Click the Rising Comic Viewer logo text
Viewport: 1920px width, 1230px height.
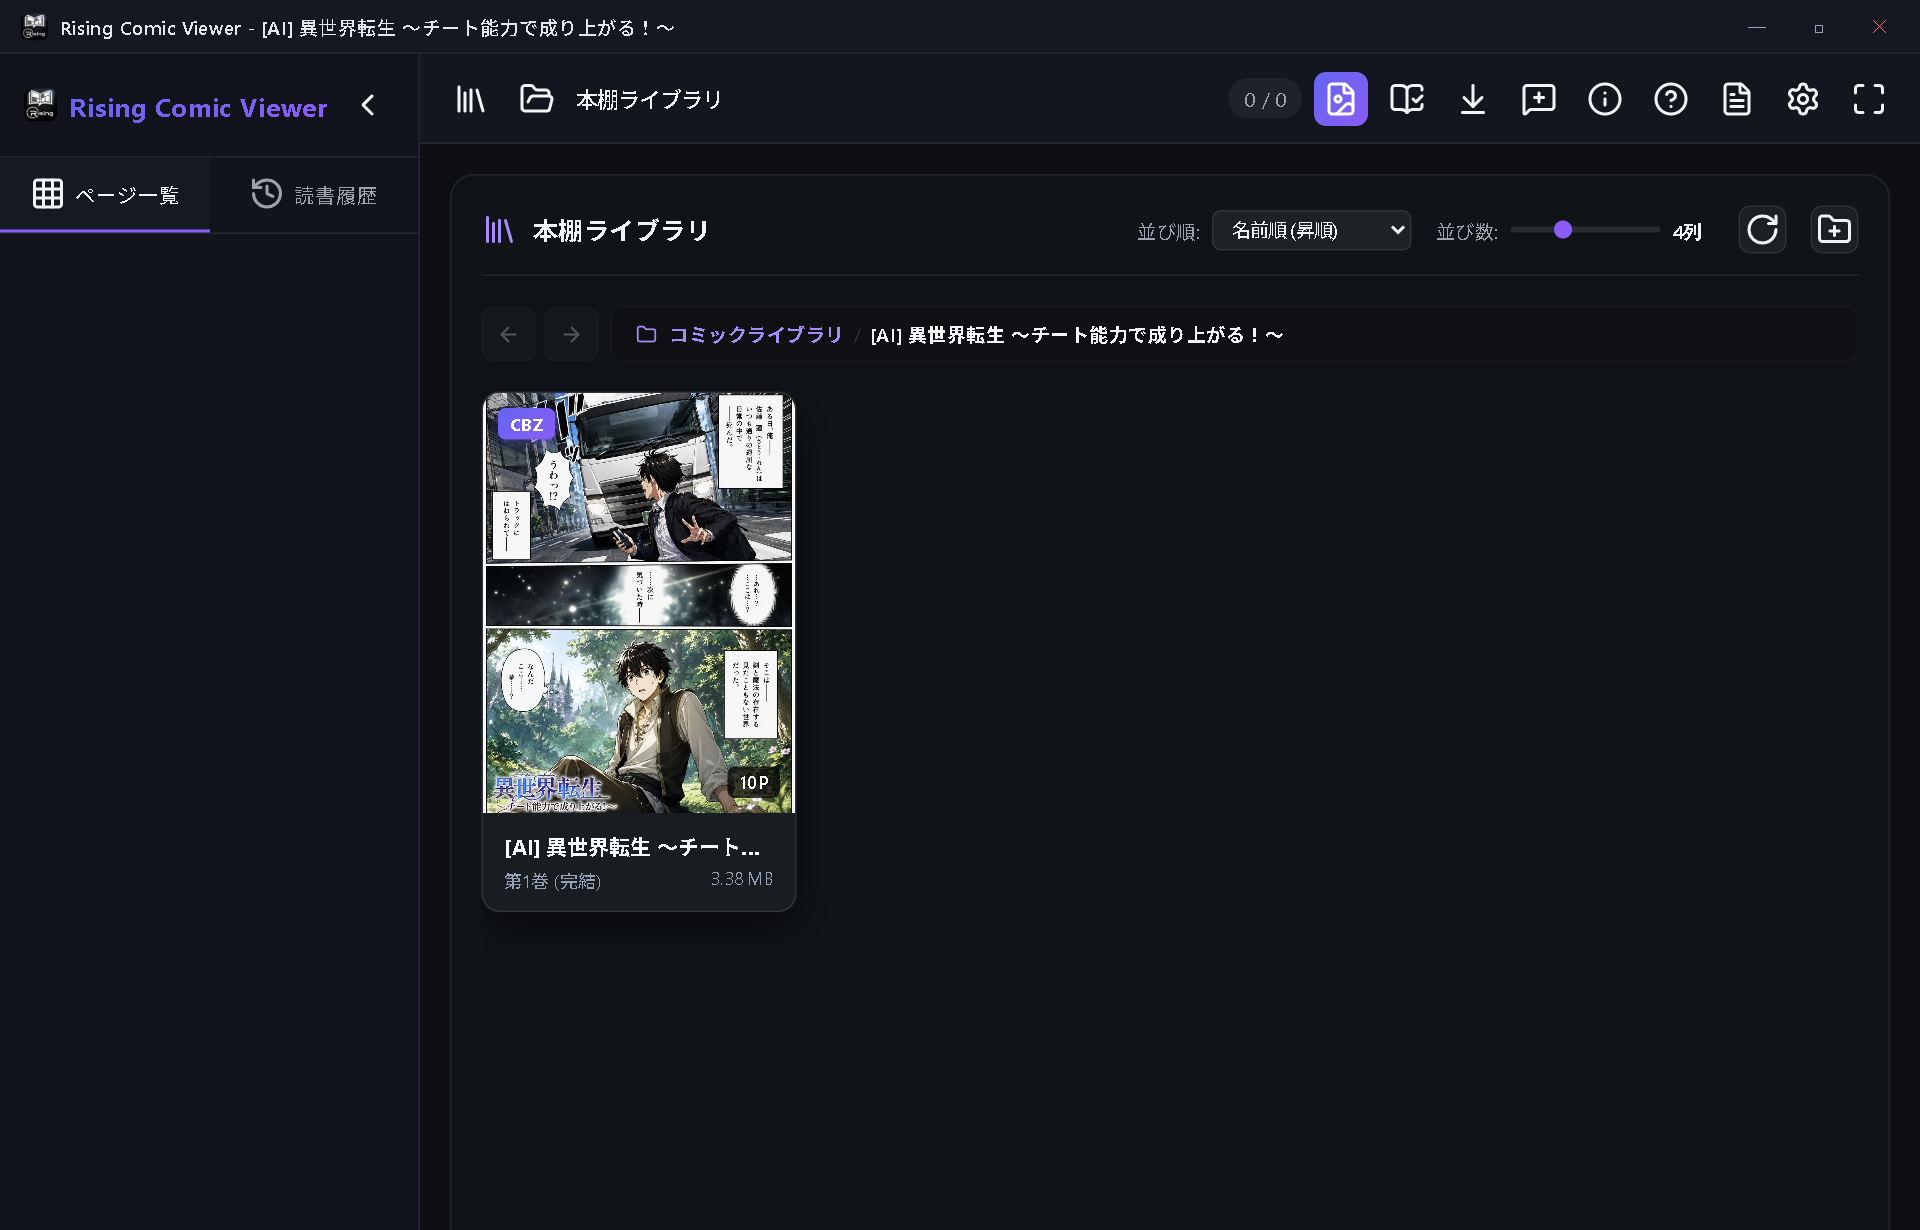coord(198,107)
